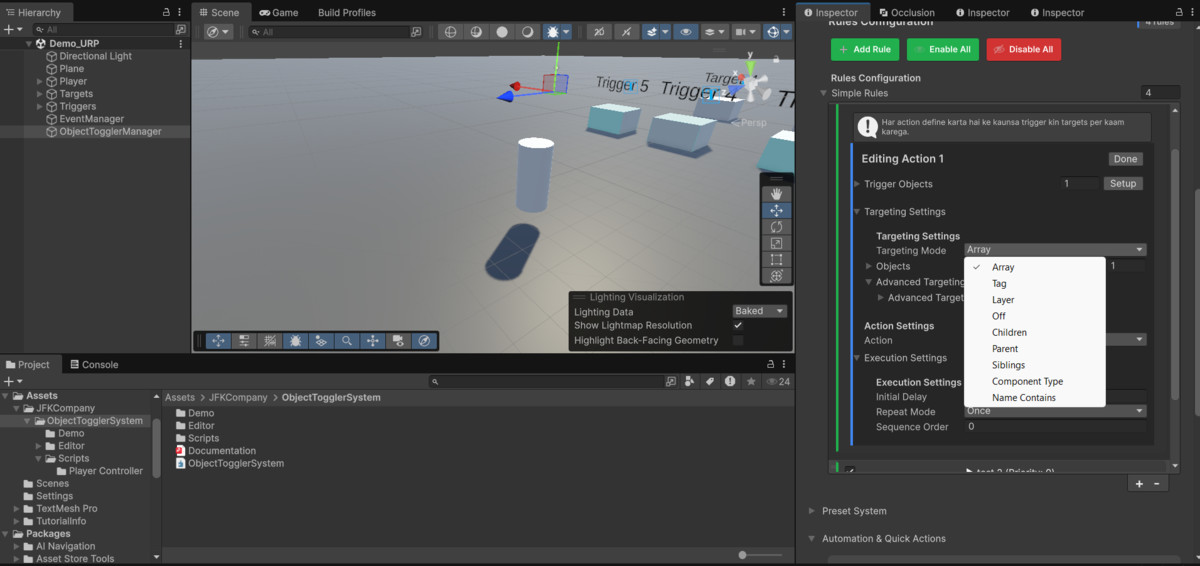Toggle the Project panel lock
The height and width of the screenshot is (566, 1200).
click(770, 365)
